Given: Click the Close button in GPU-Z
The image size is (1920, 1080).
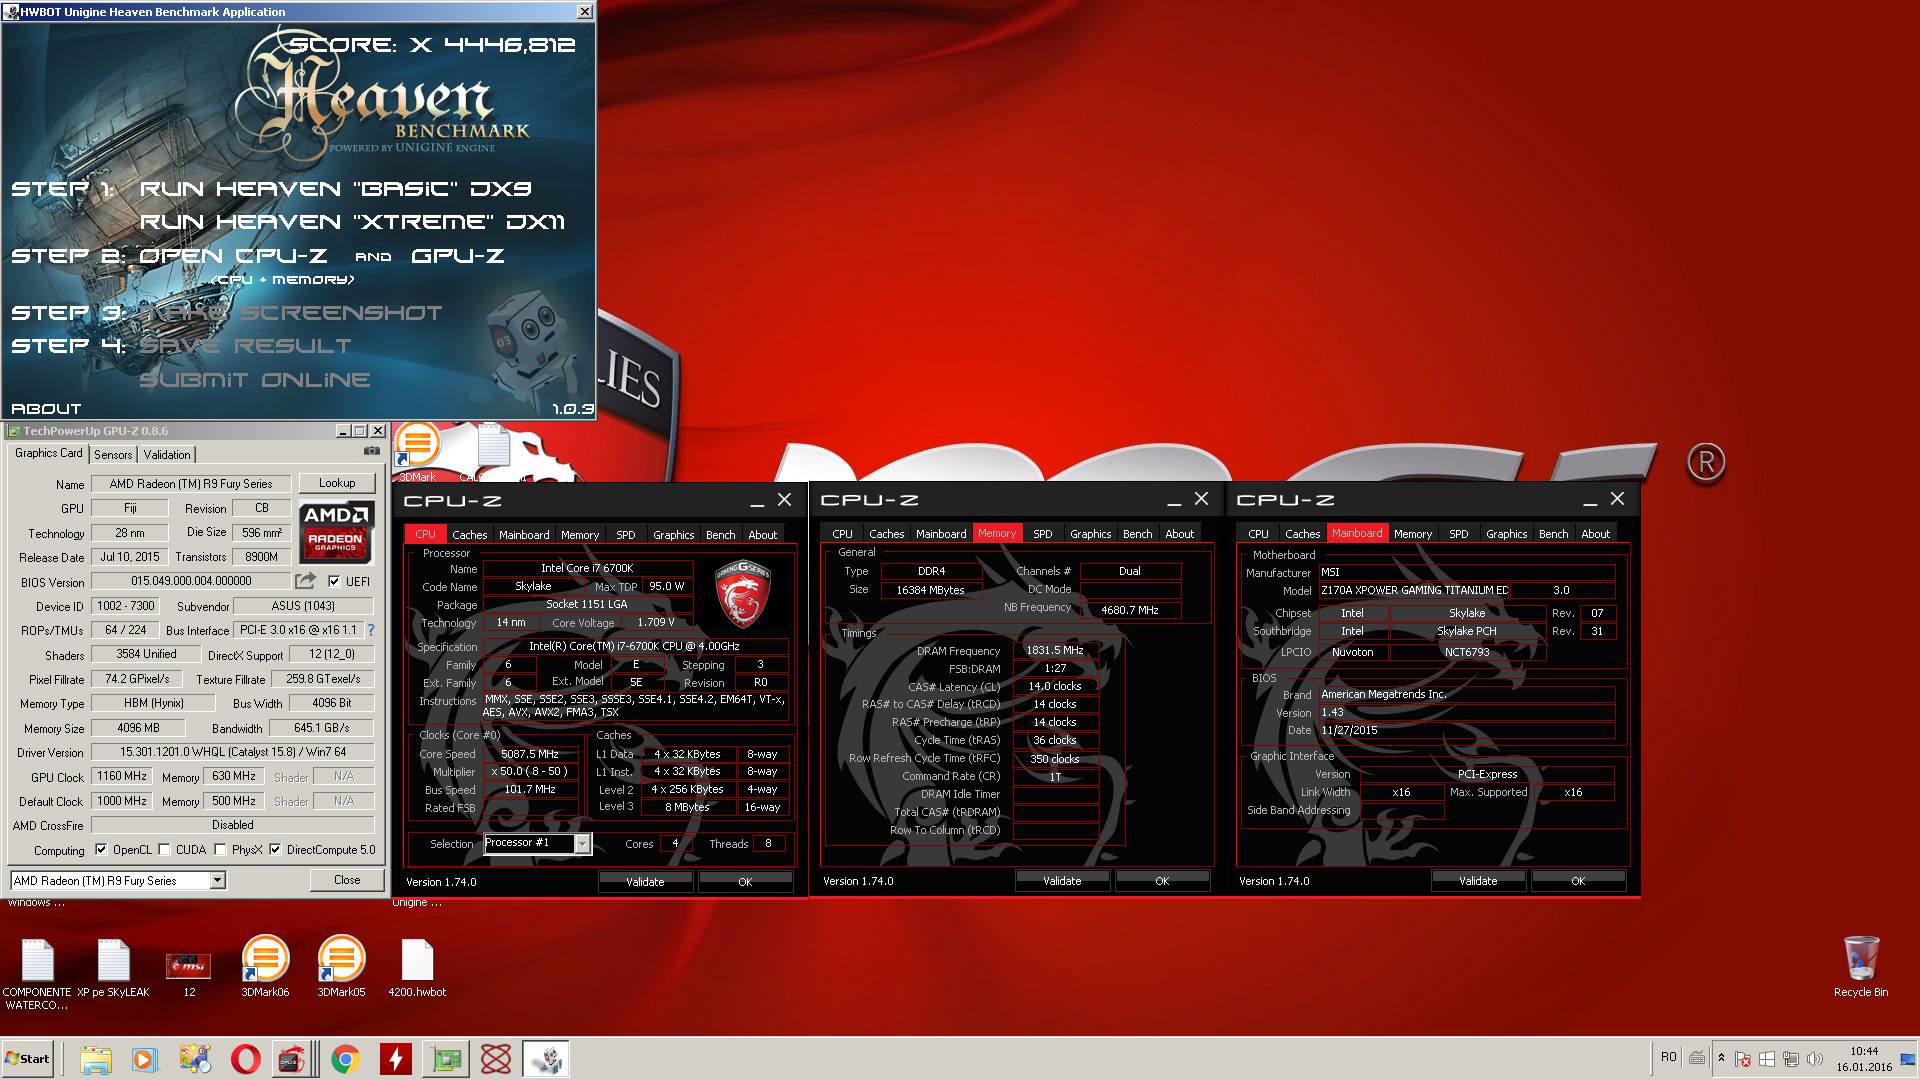Looking at the screenshot, I should (347, 880).
